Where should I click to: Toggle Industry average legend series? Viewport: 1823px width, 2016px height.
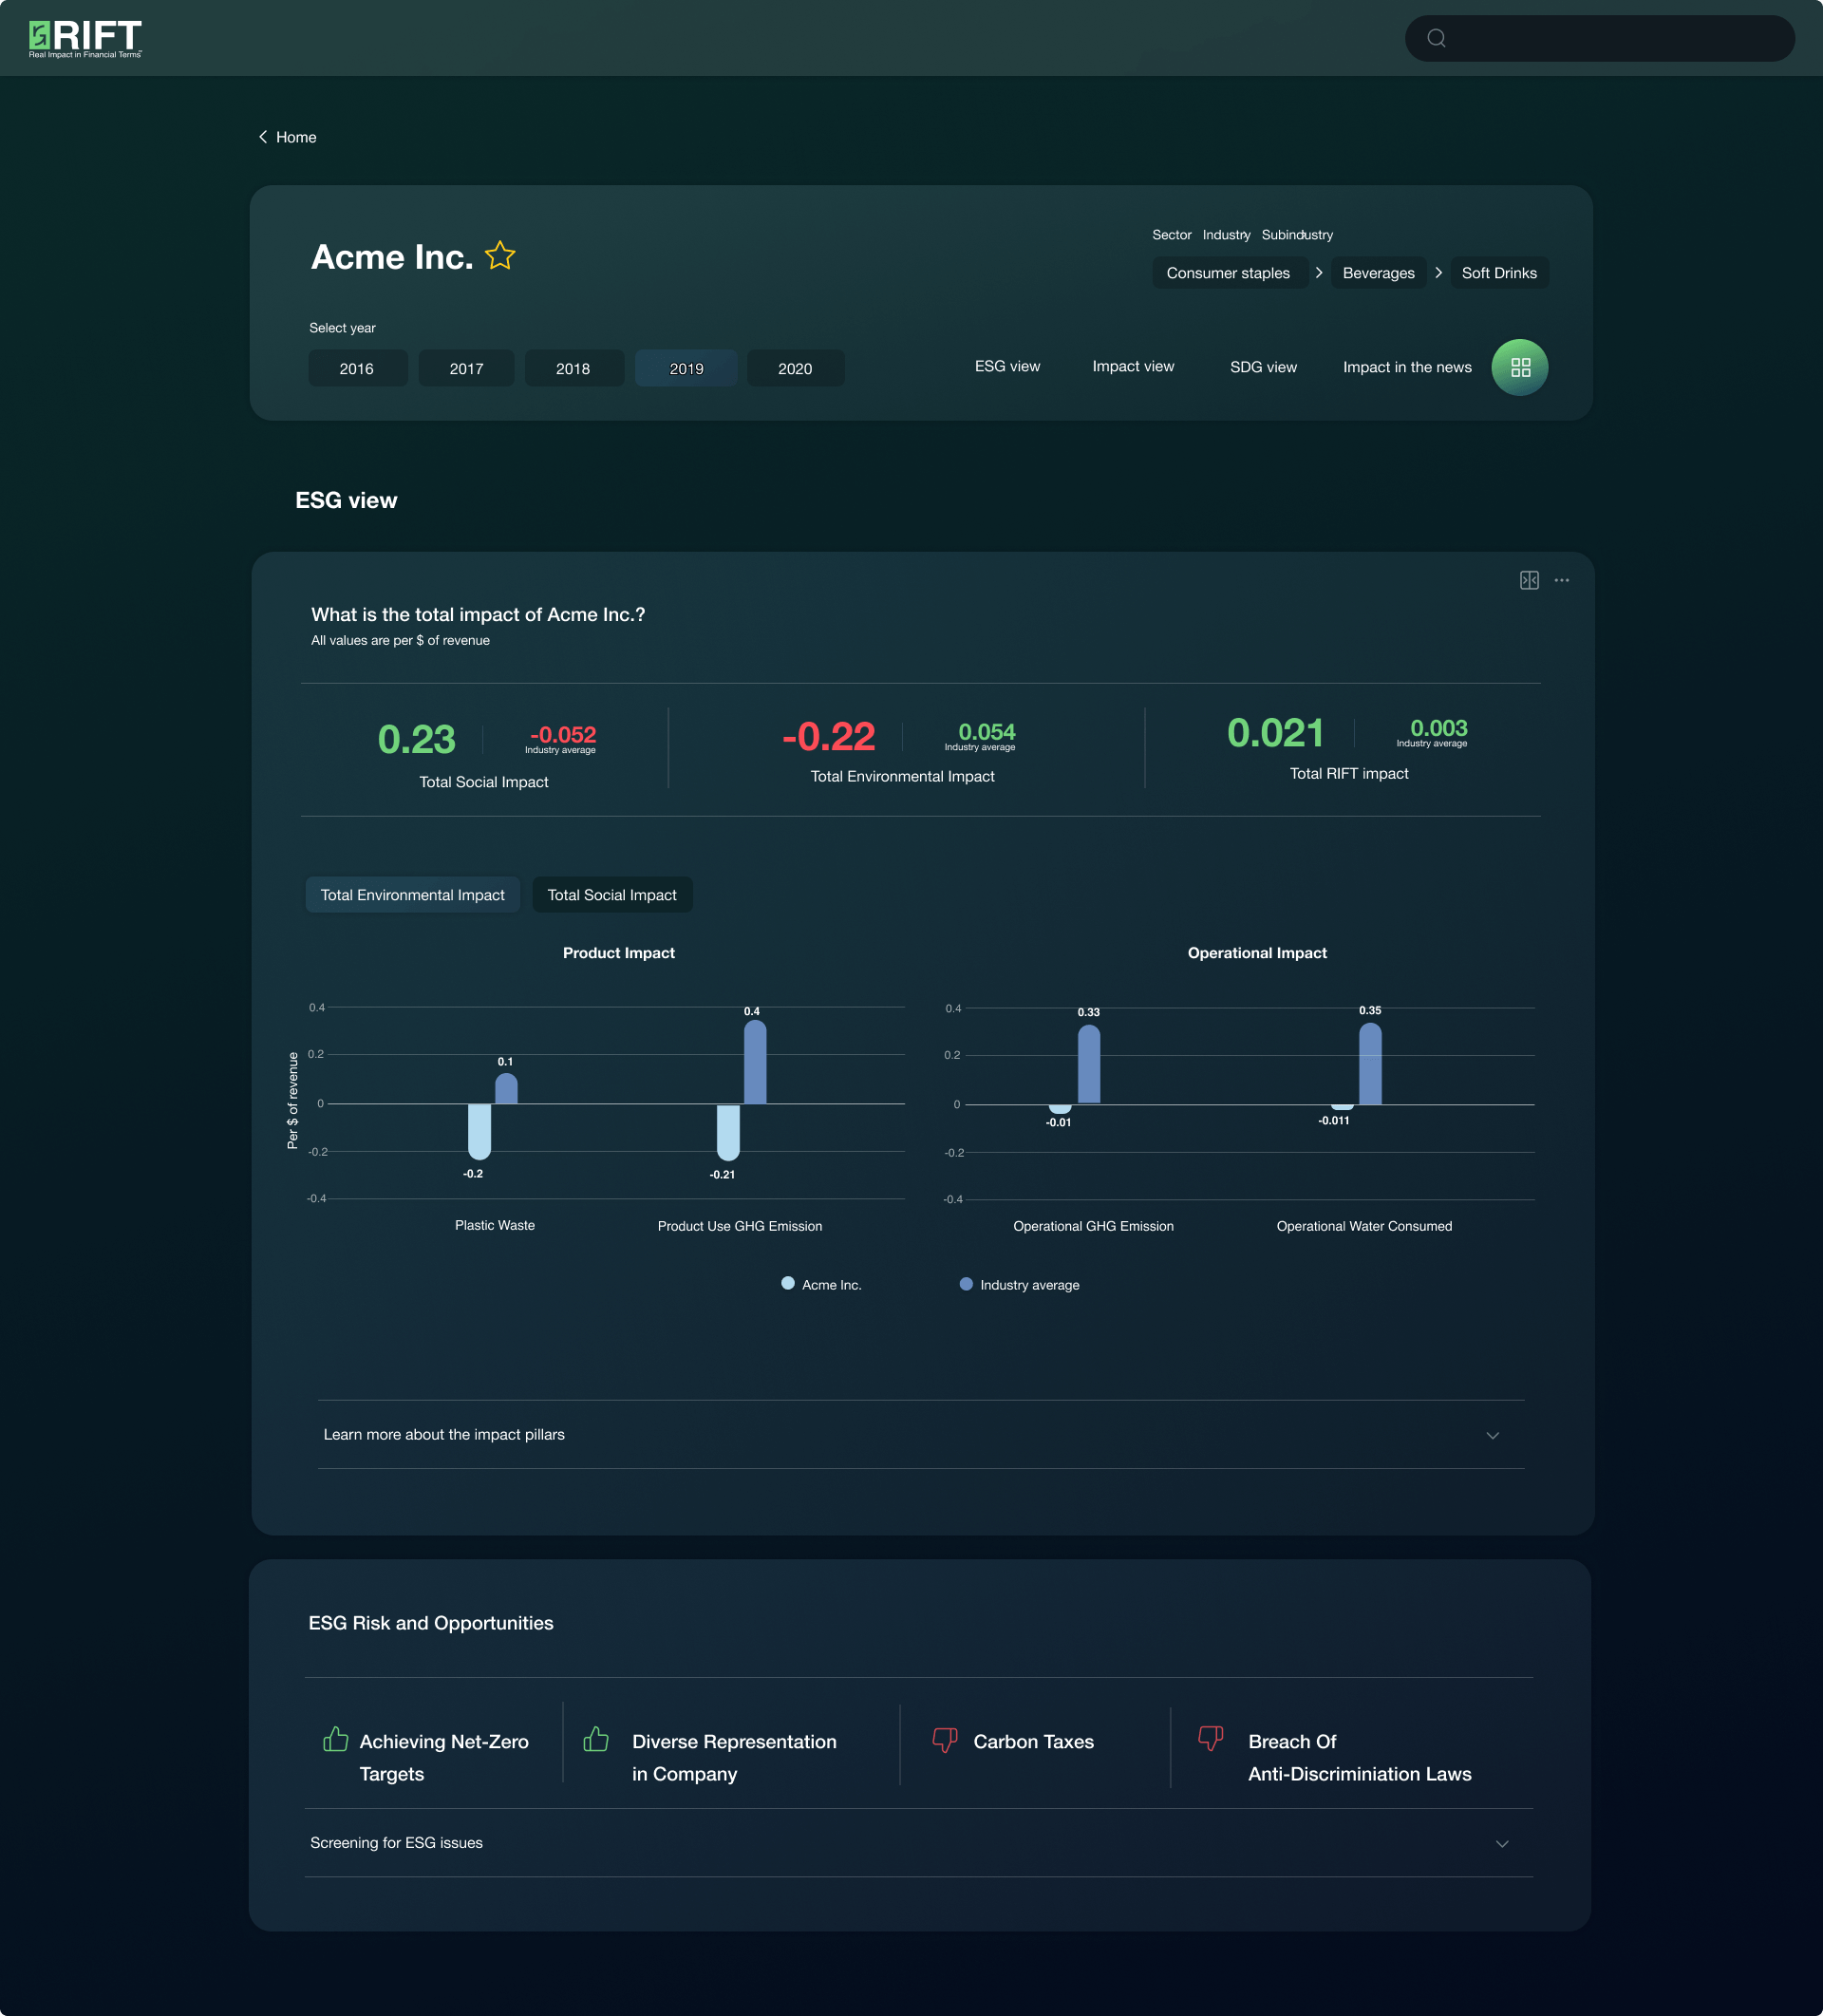1019,1285
